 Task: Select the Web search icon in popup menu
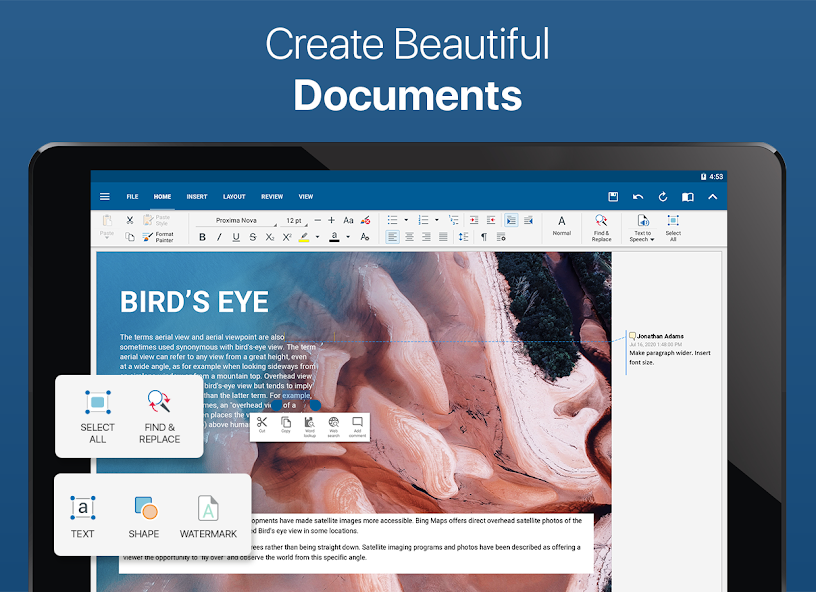[x=334, y=425]
